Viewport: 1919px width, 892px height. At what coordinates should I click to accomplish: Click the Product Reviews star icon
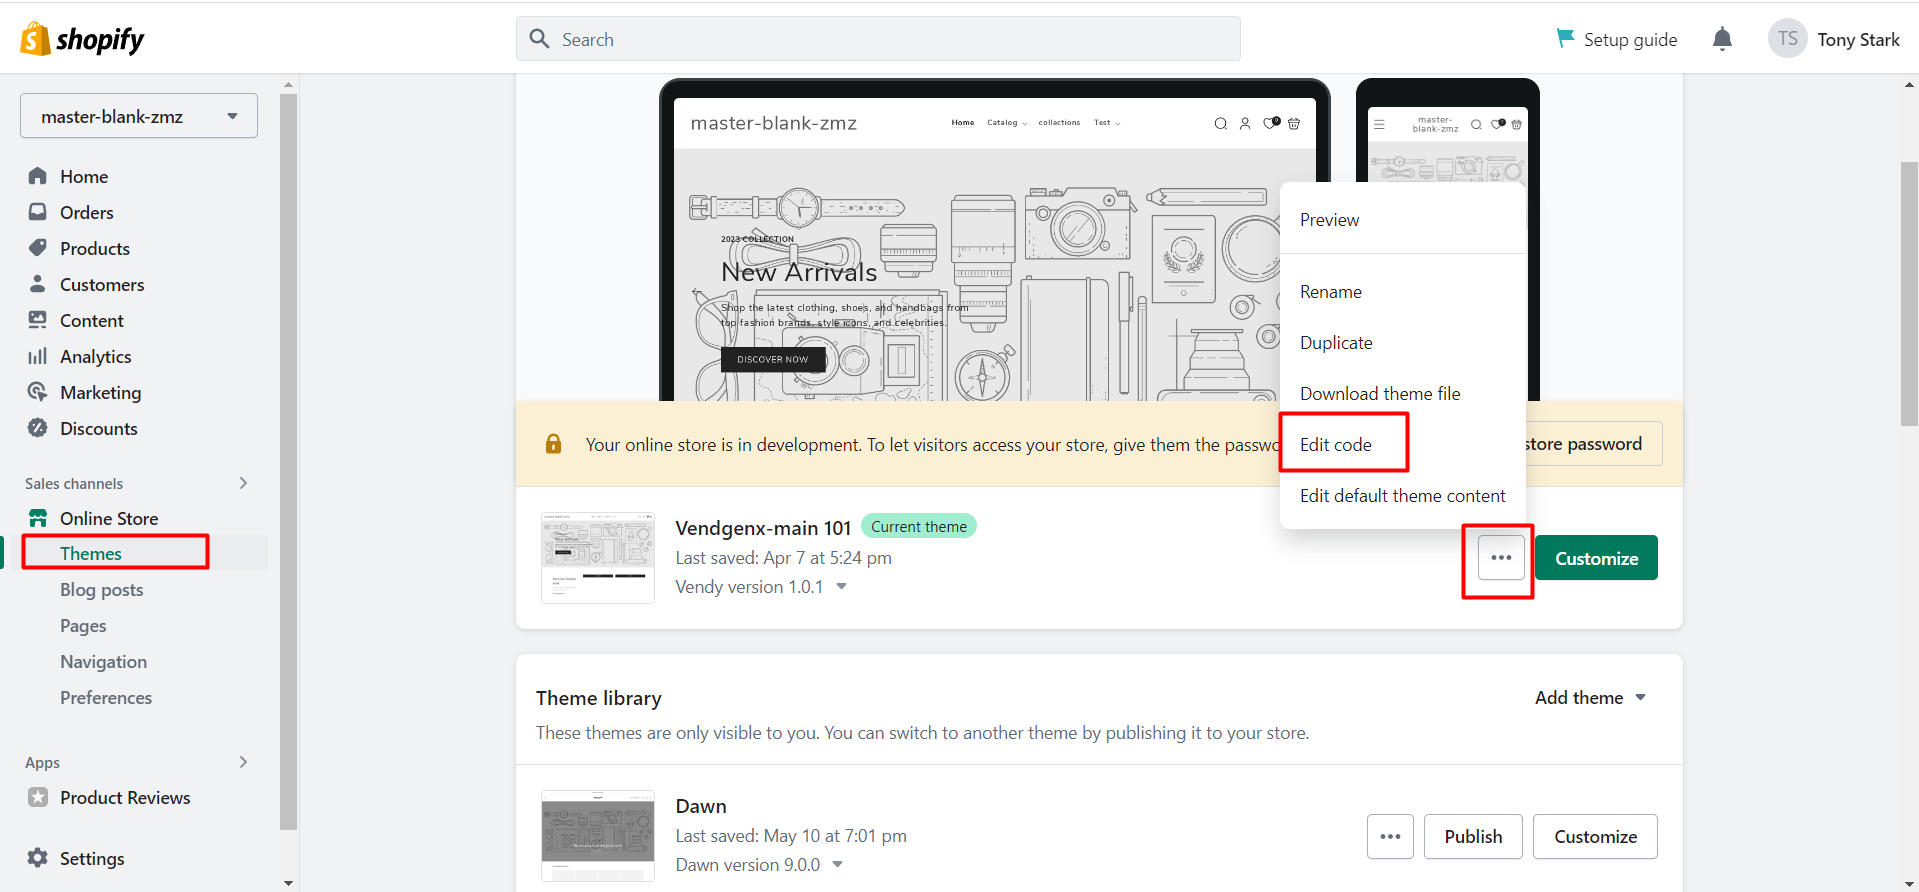(38, 797)
